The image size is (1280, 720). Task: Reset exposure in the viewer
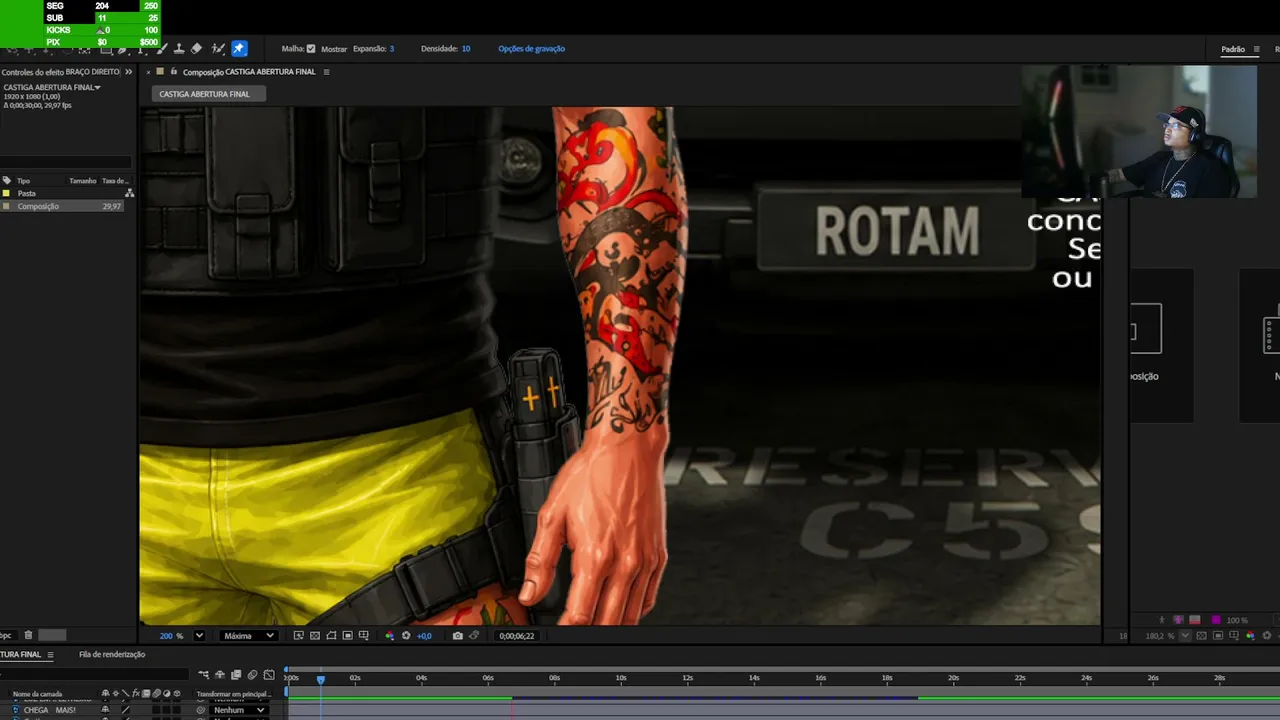pos(406,636)
